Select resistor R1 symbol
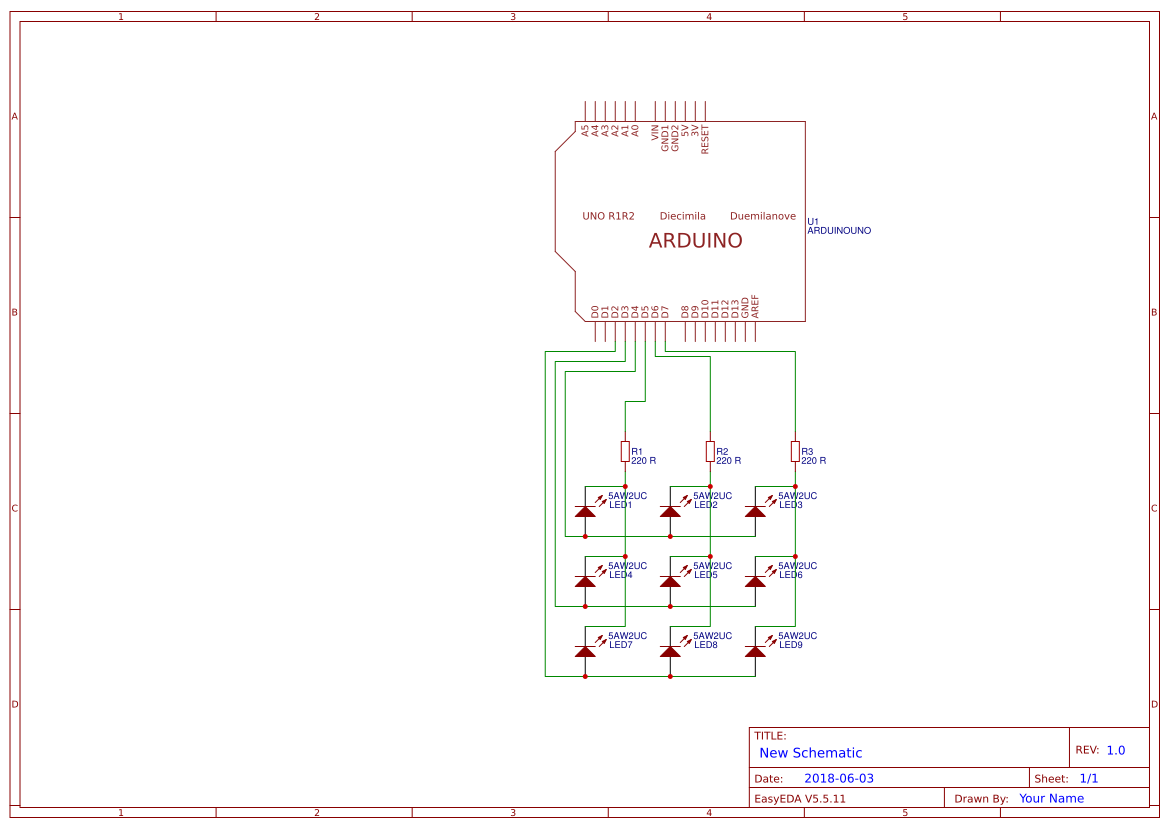The image size is (1171, 828). click(625, 451)
